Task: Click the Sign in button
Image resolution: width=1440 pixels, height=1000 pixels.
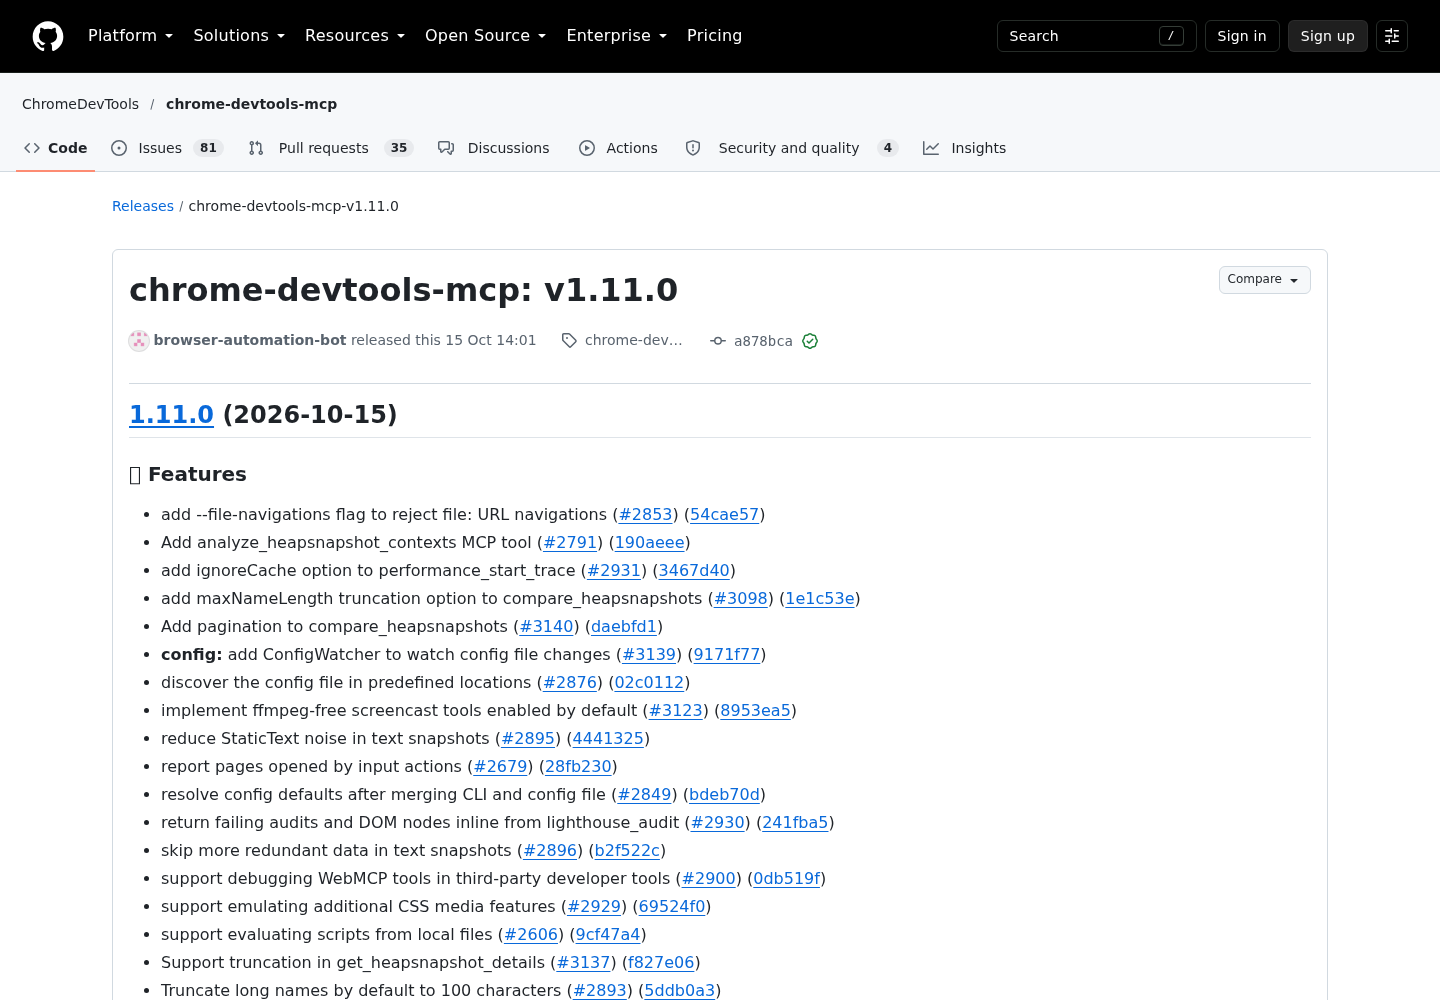Action: [1242, 36]
